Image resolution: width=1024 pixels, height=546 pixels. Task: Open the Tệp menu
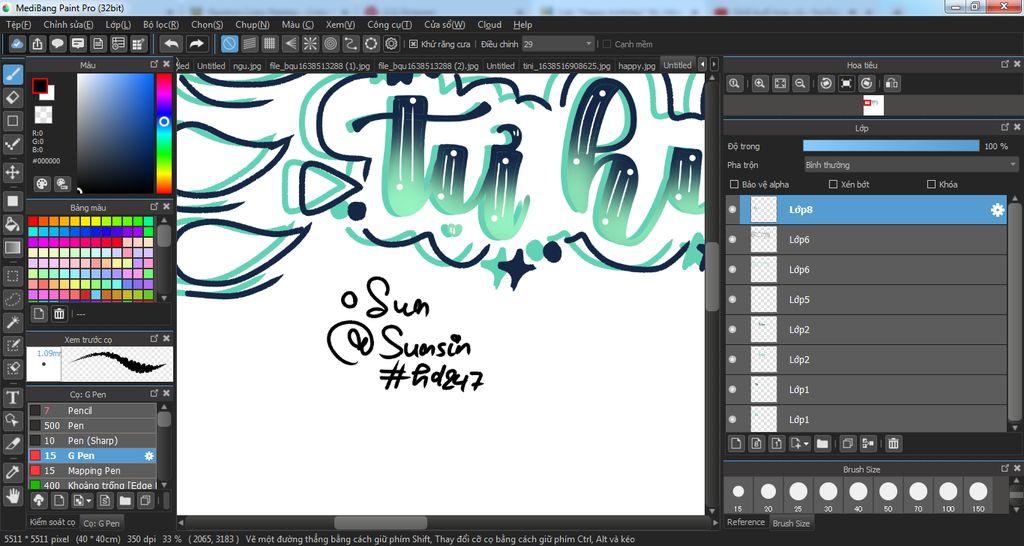tap(18, 24)
